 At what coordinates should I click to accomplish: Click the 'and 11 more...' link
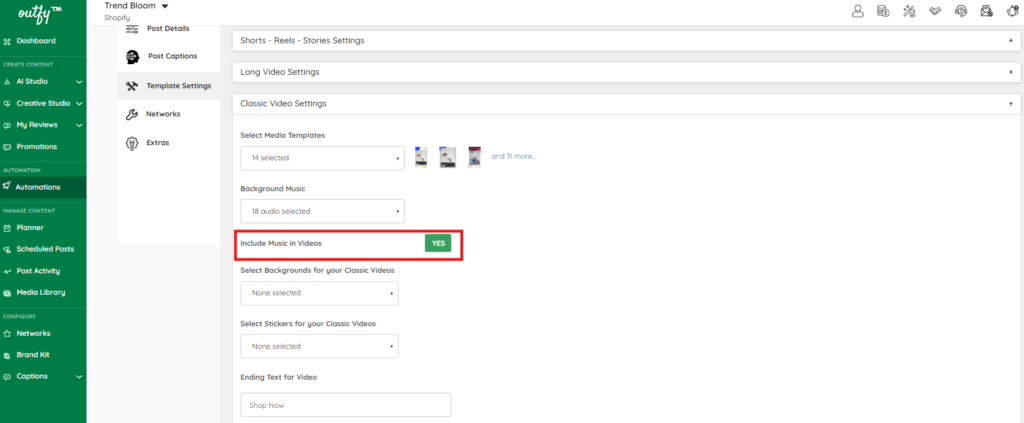pos(513,157)
